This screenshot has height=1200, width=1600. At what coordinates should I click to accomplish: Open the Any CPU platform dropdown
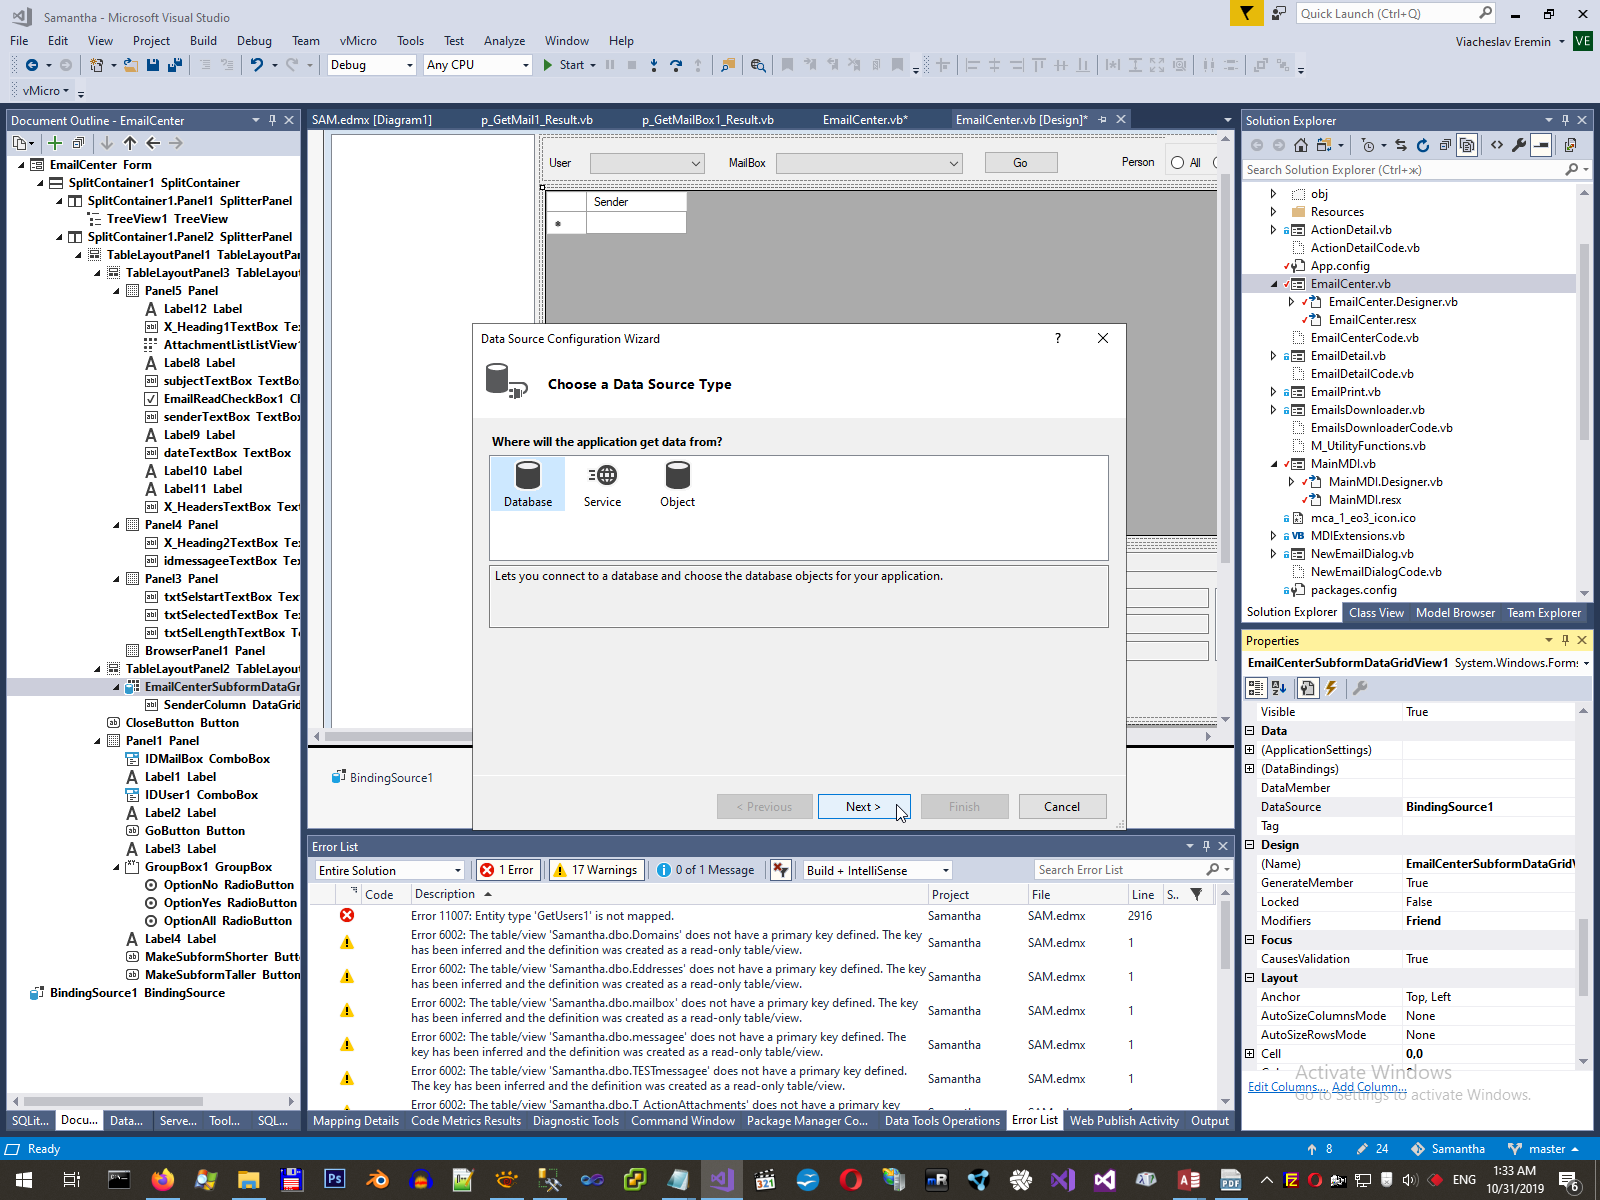478,65
